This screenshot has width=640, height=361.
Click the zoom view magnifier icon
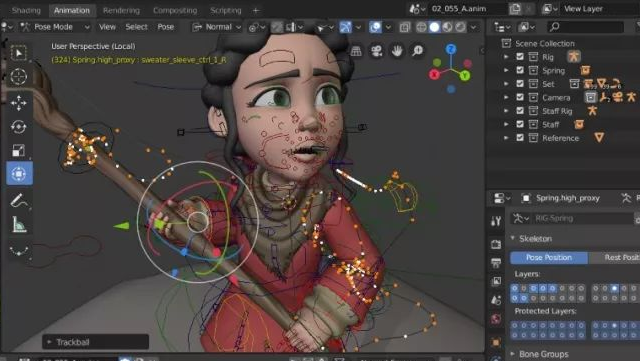[x=418, y=51]
